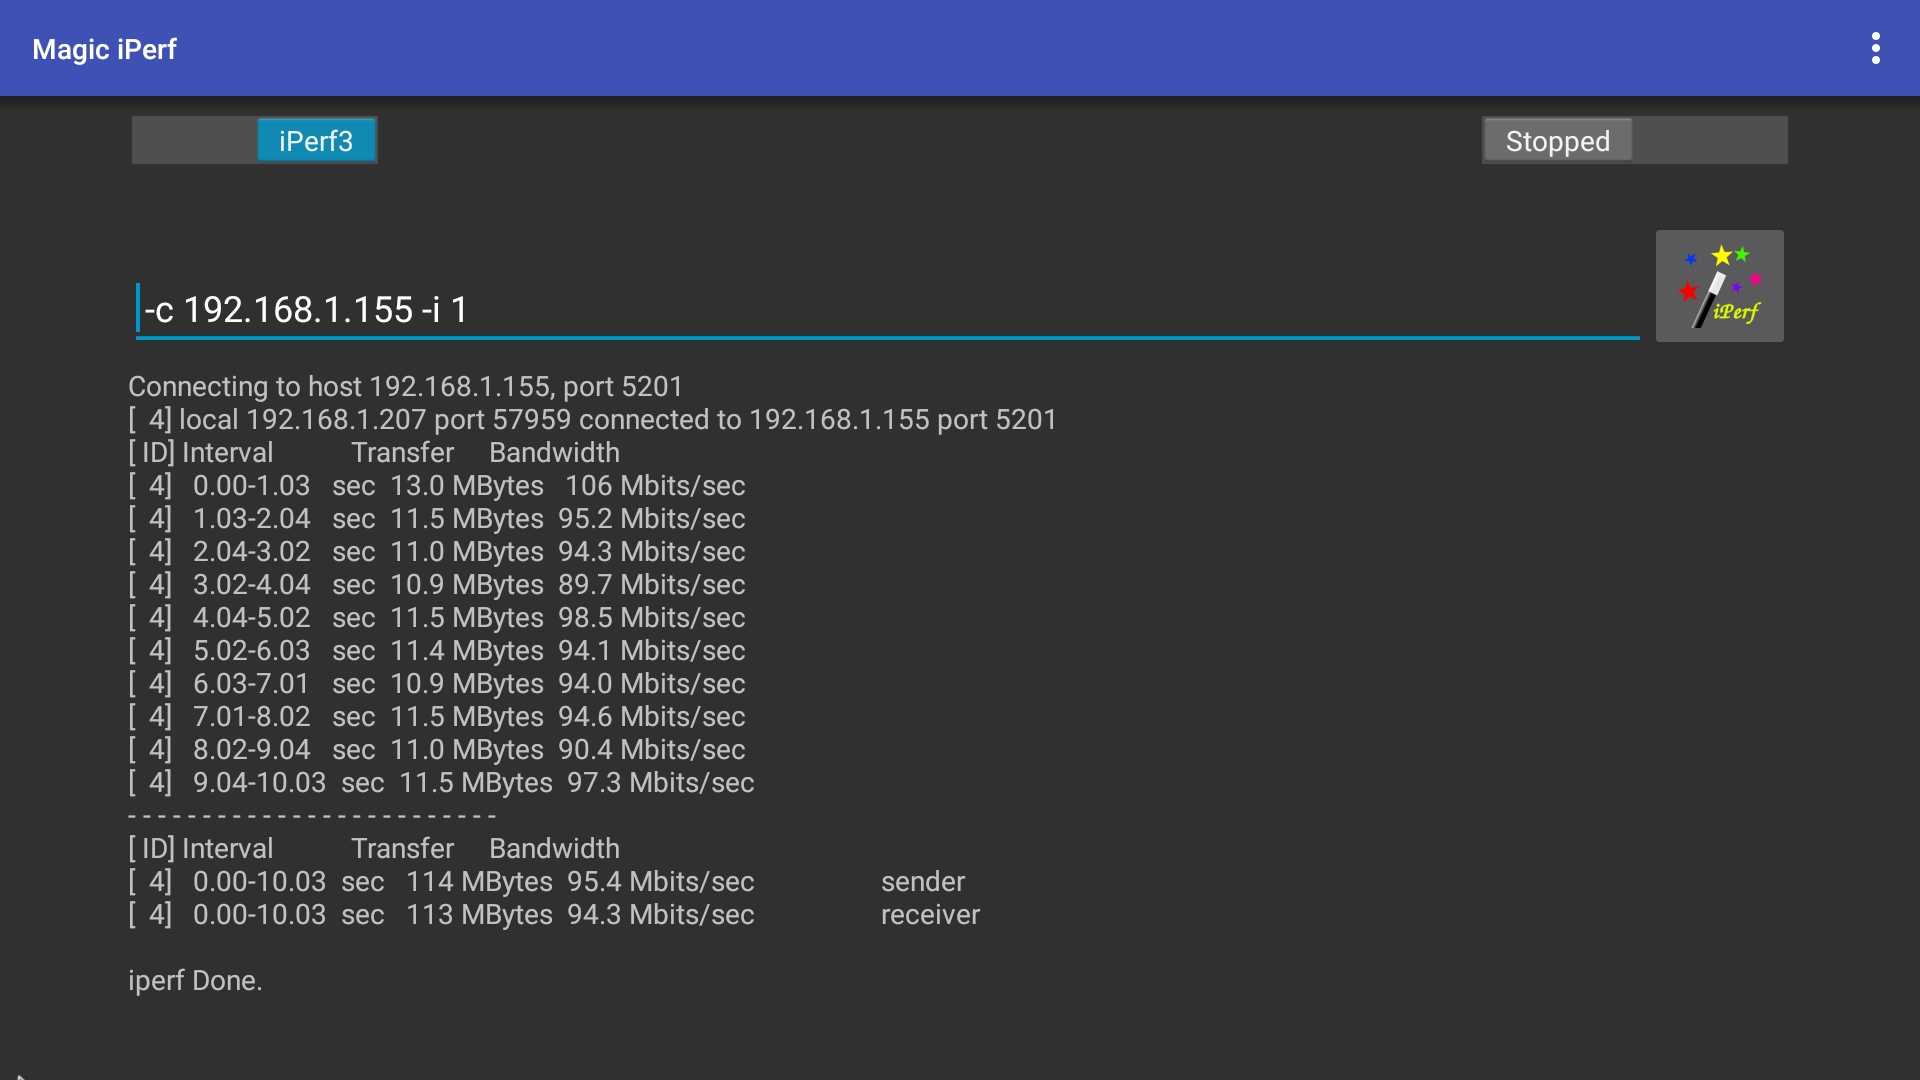Click the Magic iPerf app title

(x=104, y=49)
